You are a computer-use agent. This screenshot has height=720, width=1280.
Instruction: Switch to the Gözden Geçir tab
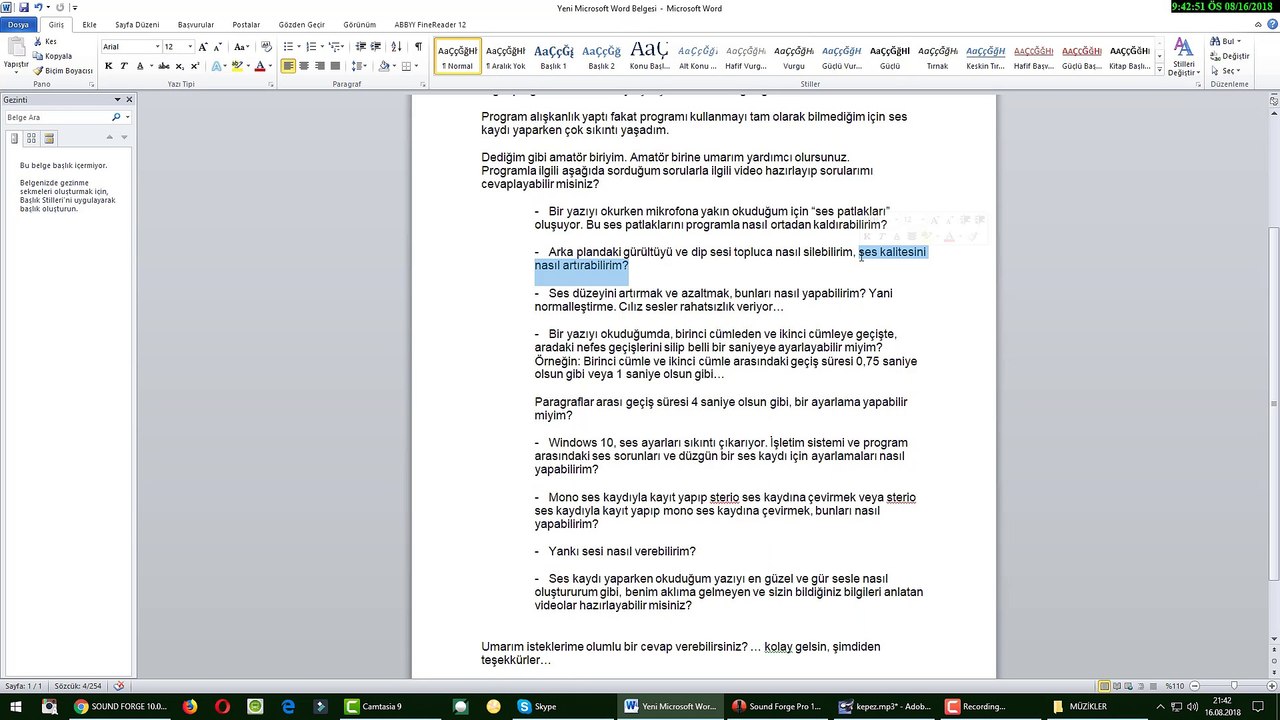pyautogui.click(x=301, y=24)
